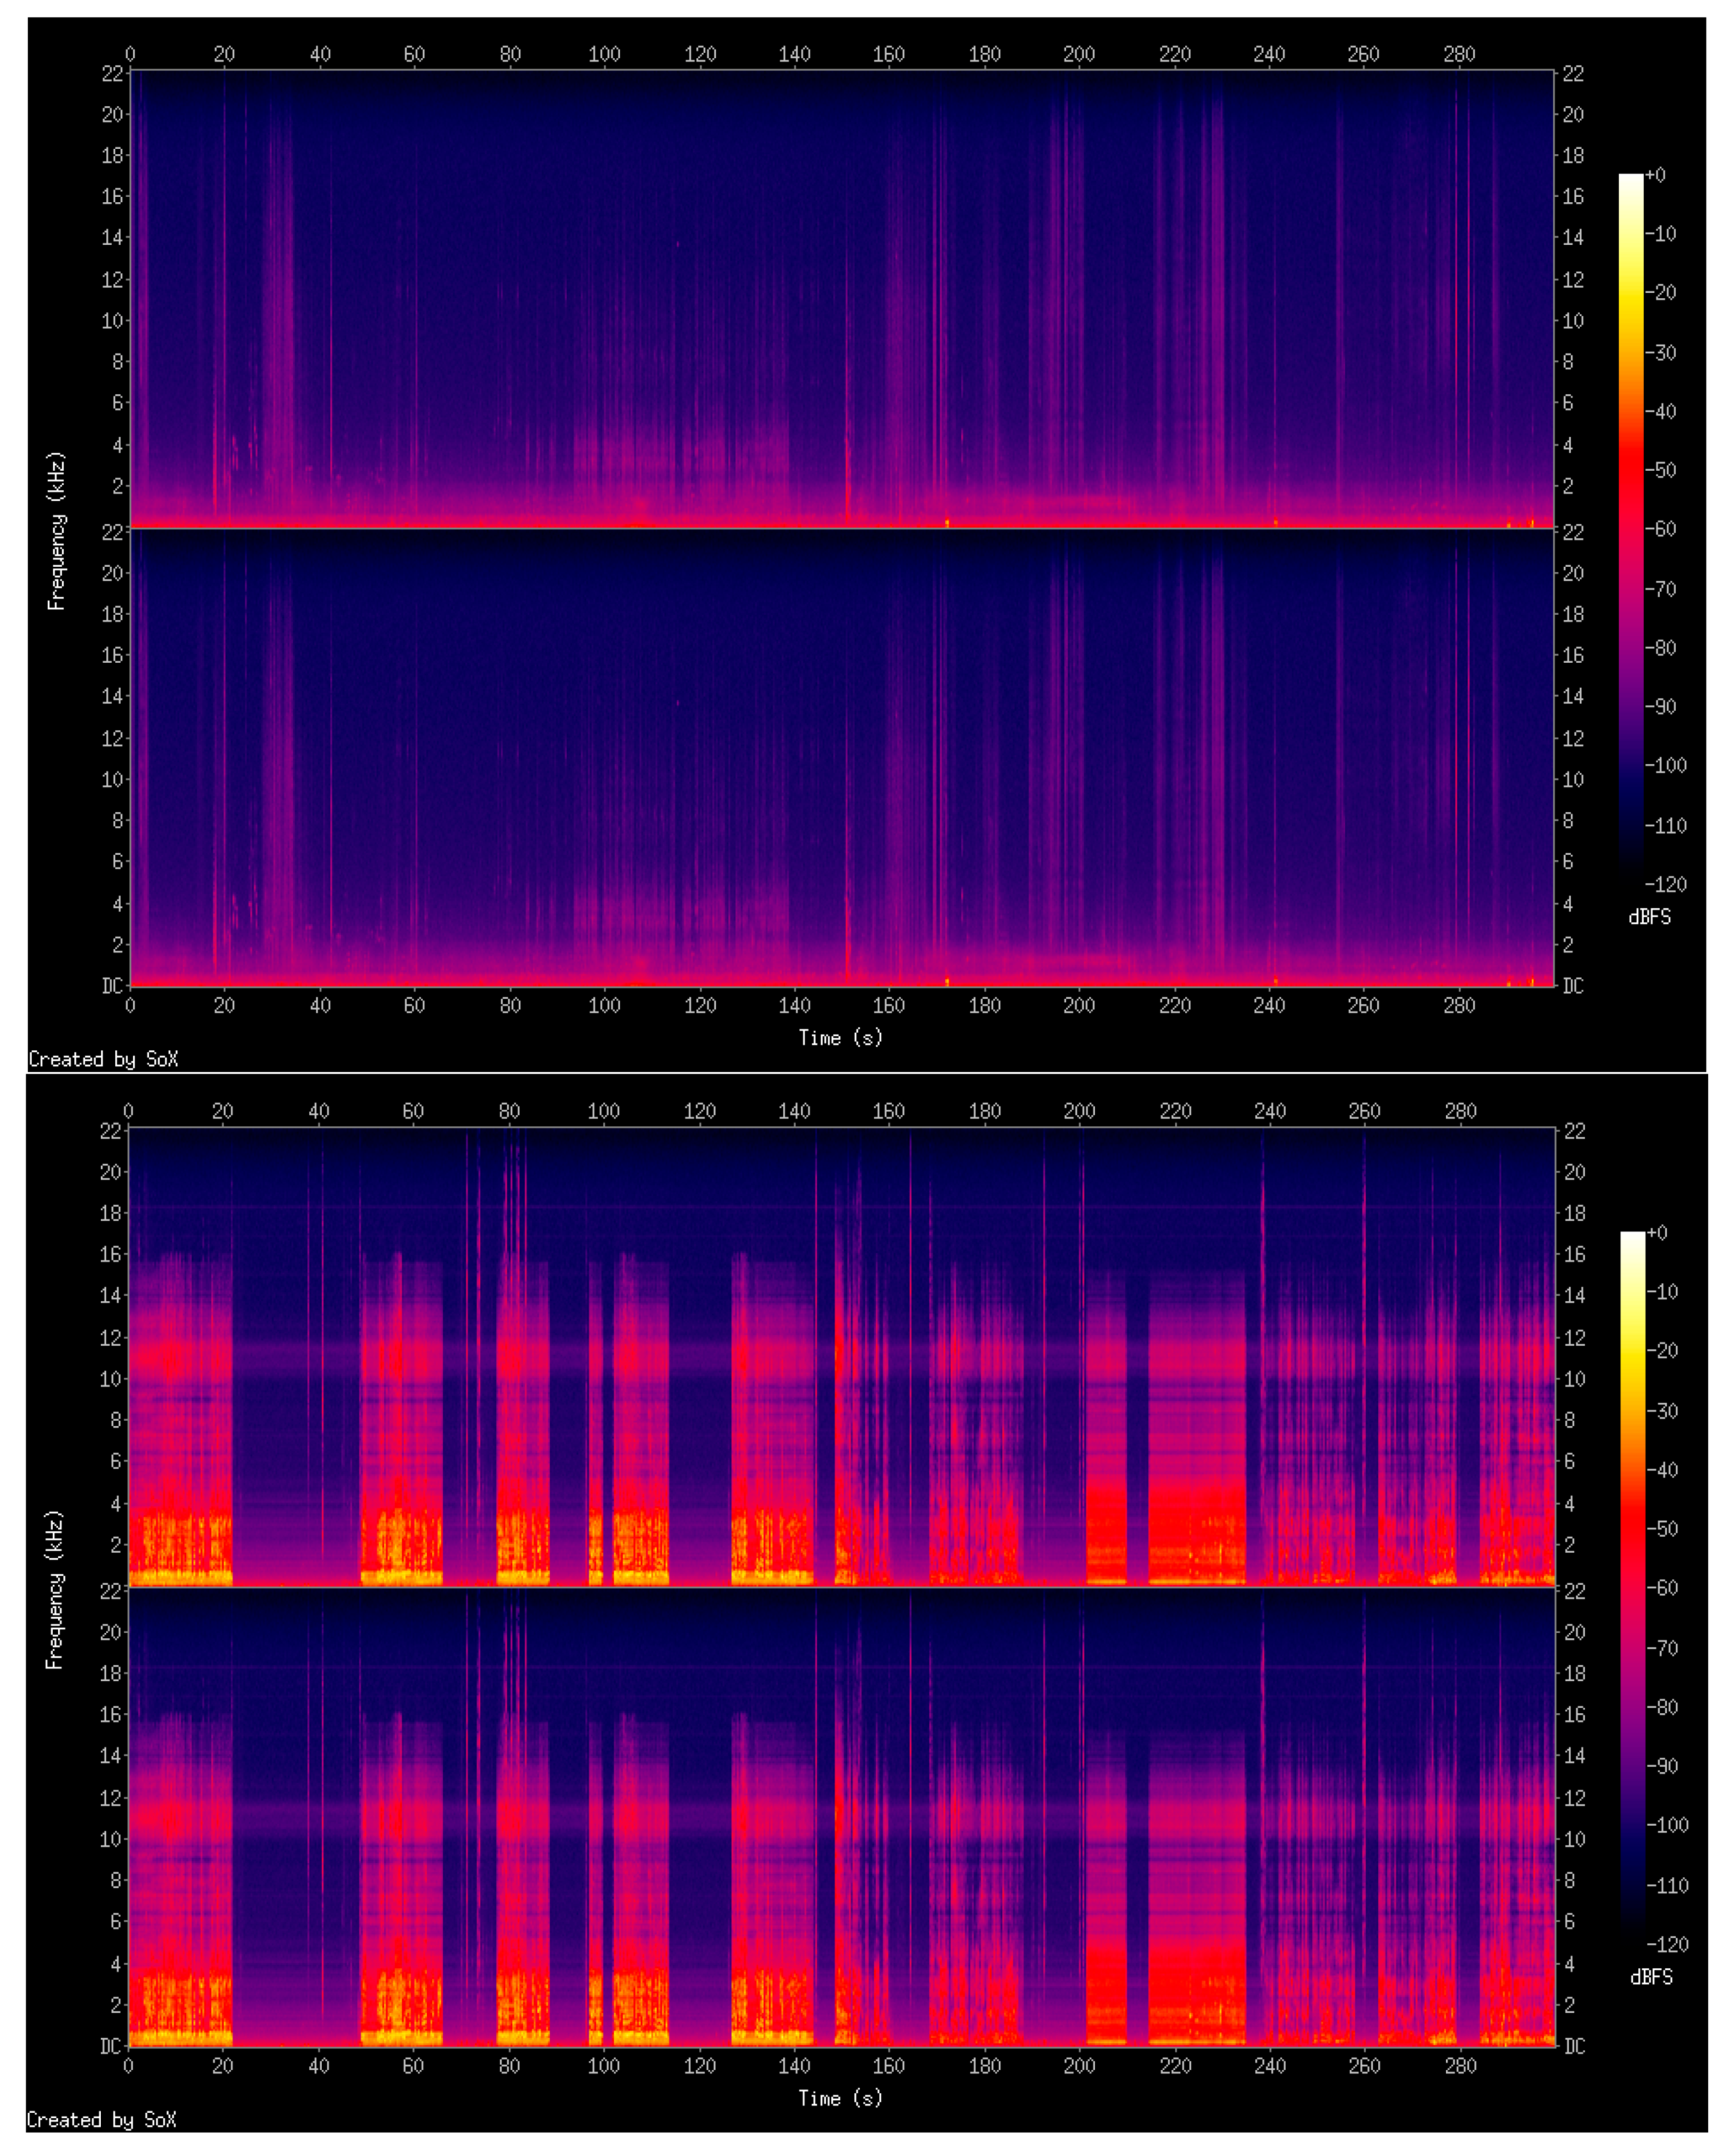Click the "-60" label on upper color scale
Viewport: 1724px width, 2156px height.
click(1661, 529)
